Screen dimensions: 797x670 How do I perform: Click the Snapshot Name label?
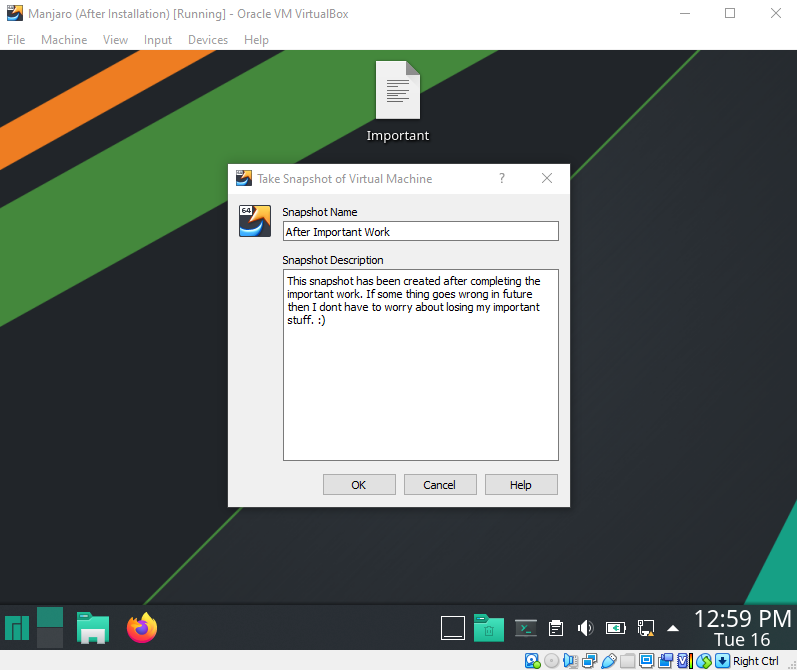pos(320,212)
